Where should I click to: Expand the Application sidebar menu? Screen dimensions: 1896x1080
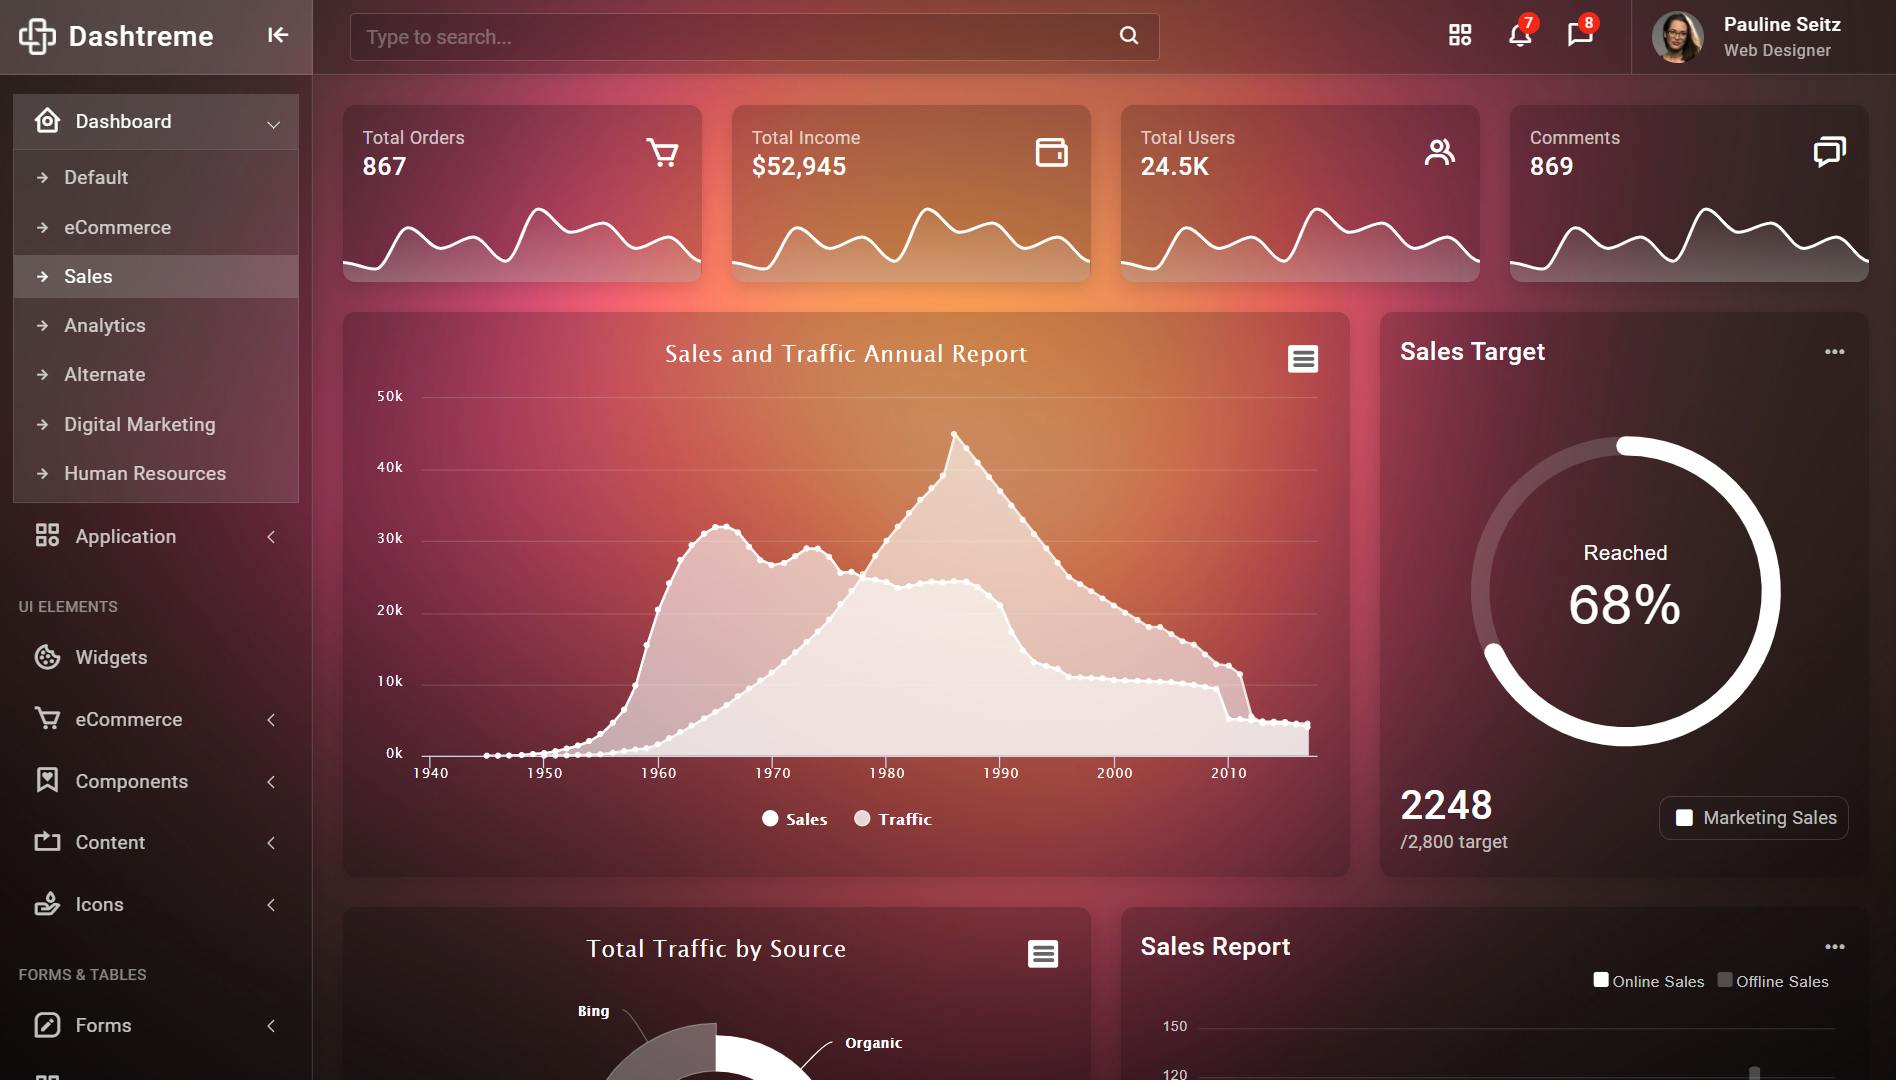click(156, 536)
